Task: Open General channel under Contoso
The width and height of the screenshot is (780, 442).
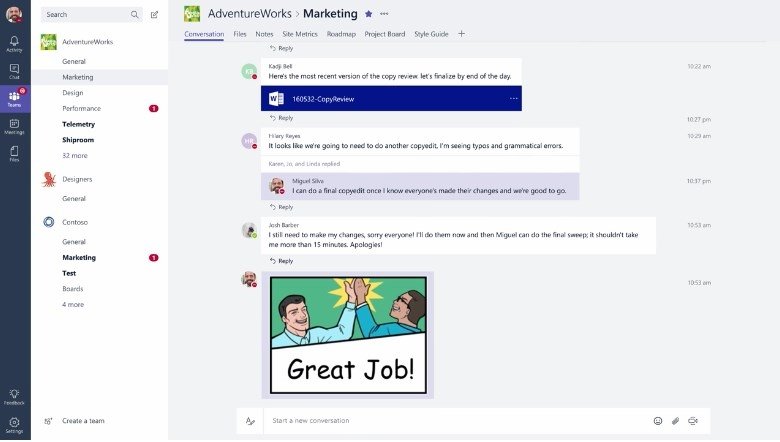Action: (x=74, y=242)
